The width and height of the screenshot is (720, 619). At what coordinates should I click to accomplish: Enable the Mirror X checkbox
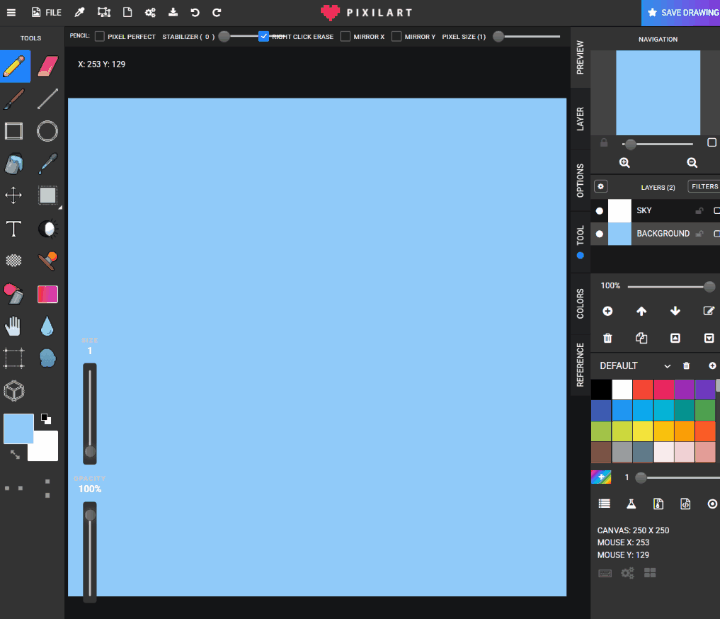(x=345, y=36)
